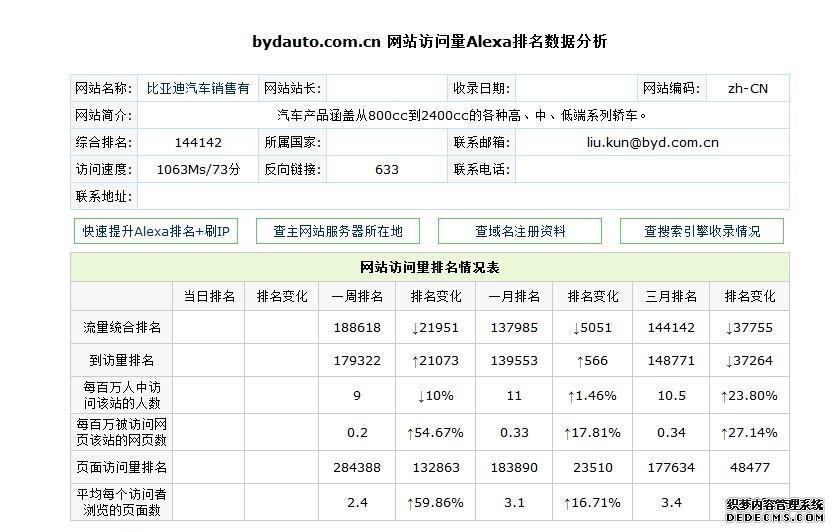Click weekly visit rank 179322
835x532 pixels.
pos(357,361)
